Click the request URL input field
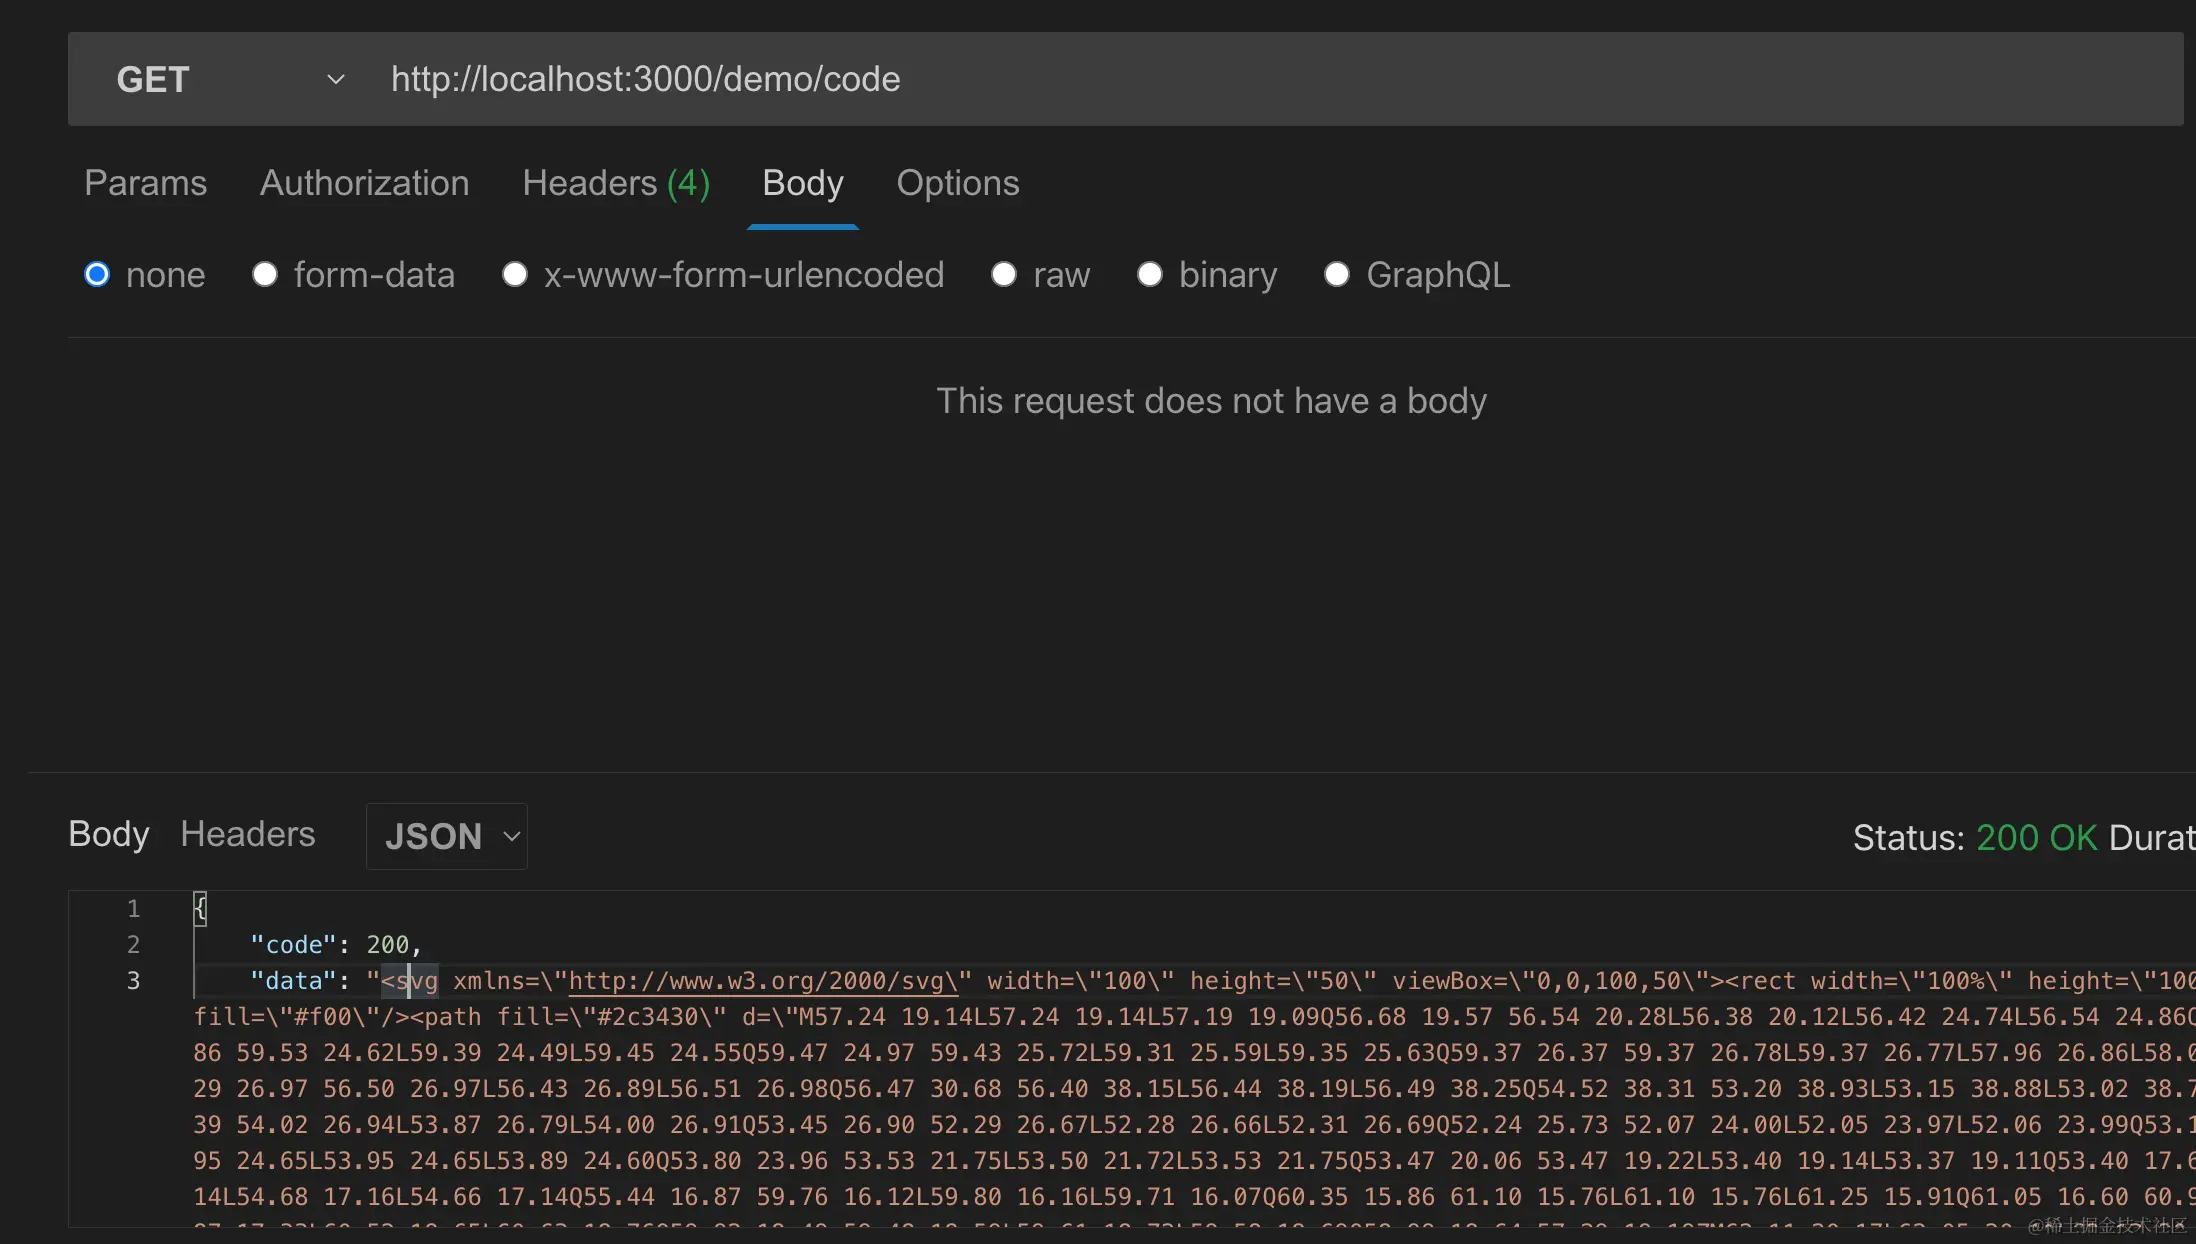This screenshot has height=1244, width=2196. click(1200, 79)
